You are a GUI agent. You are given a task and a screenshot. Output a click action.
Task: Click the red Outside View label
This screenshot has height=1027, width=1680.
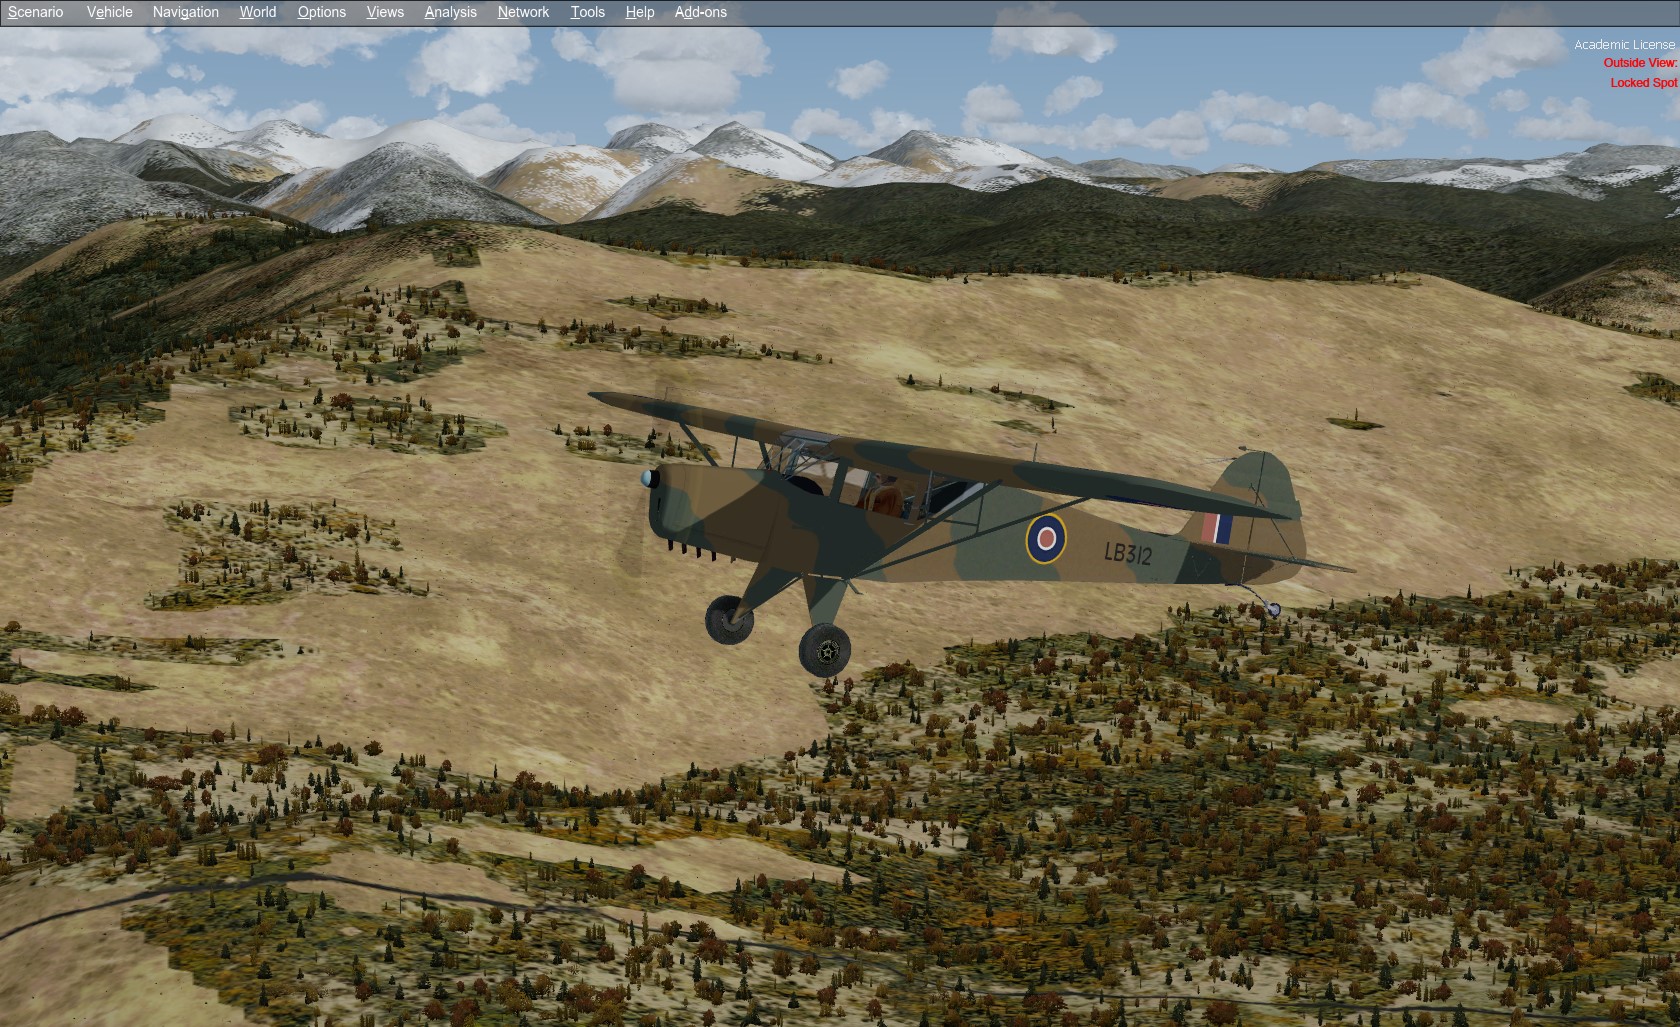click(x=1640, y=63)
